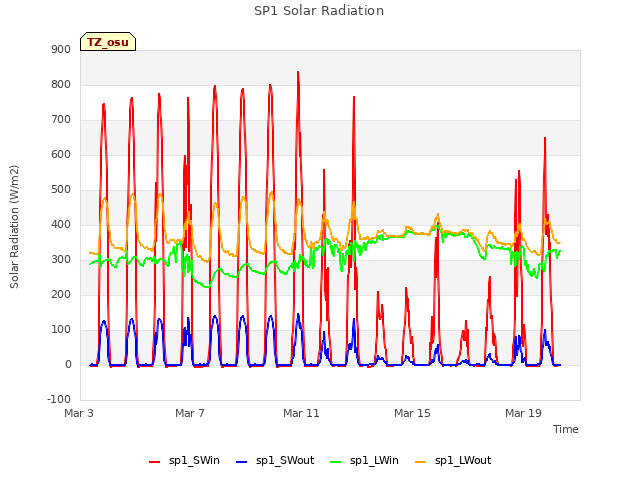Click the Mar 3 x-axis label
The width and height of the screenshot is (640, 480).
coord(79,413)
